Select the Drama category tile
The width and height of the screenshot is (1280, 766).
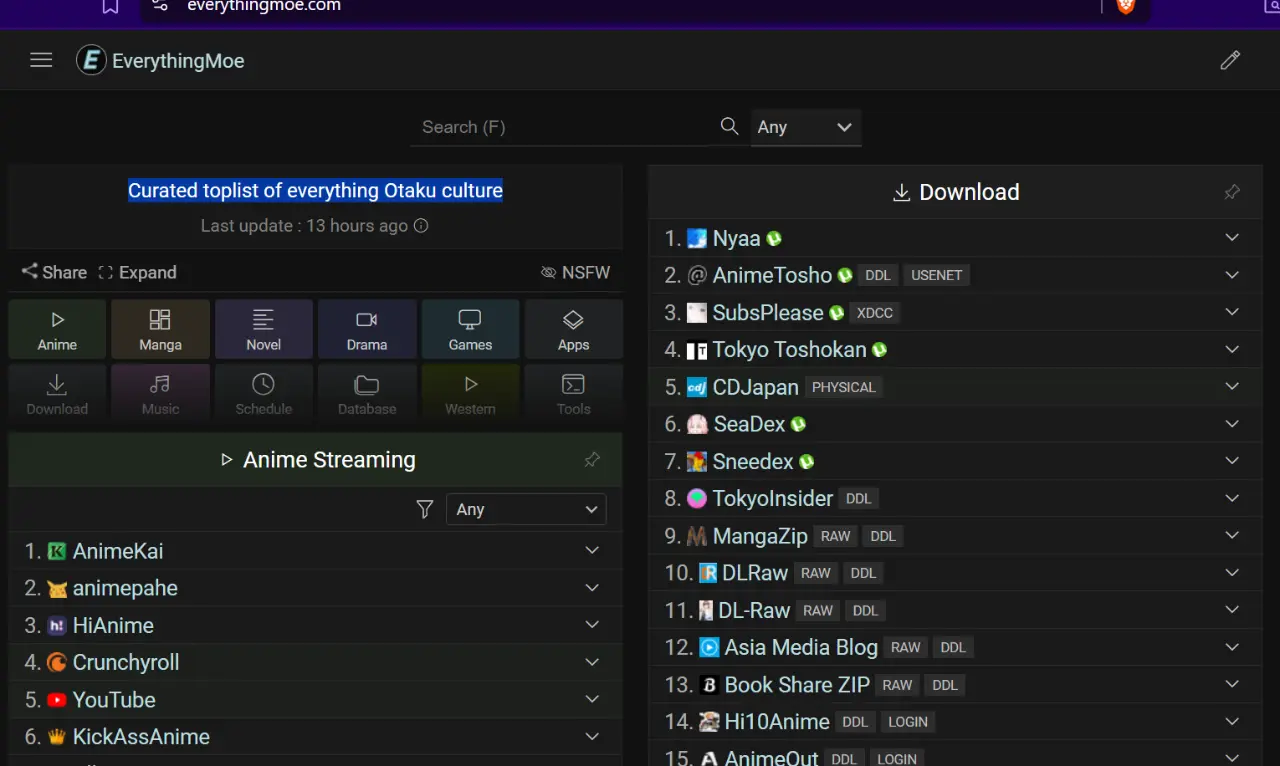tap(367, 329)
